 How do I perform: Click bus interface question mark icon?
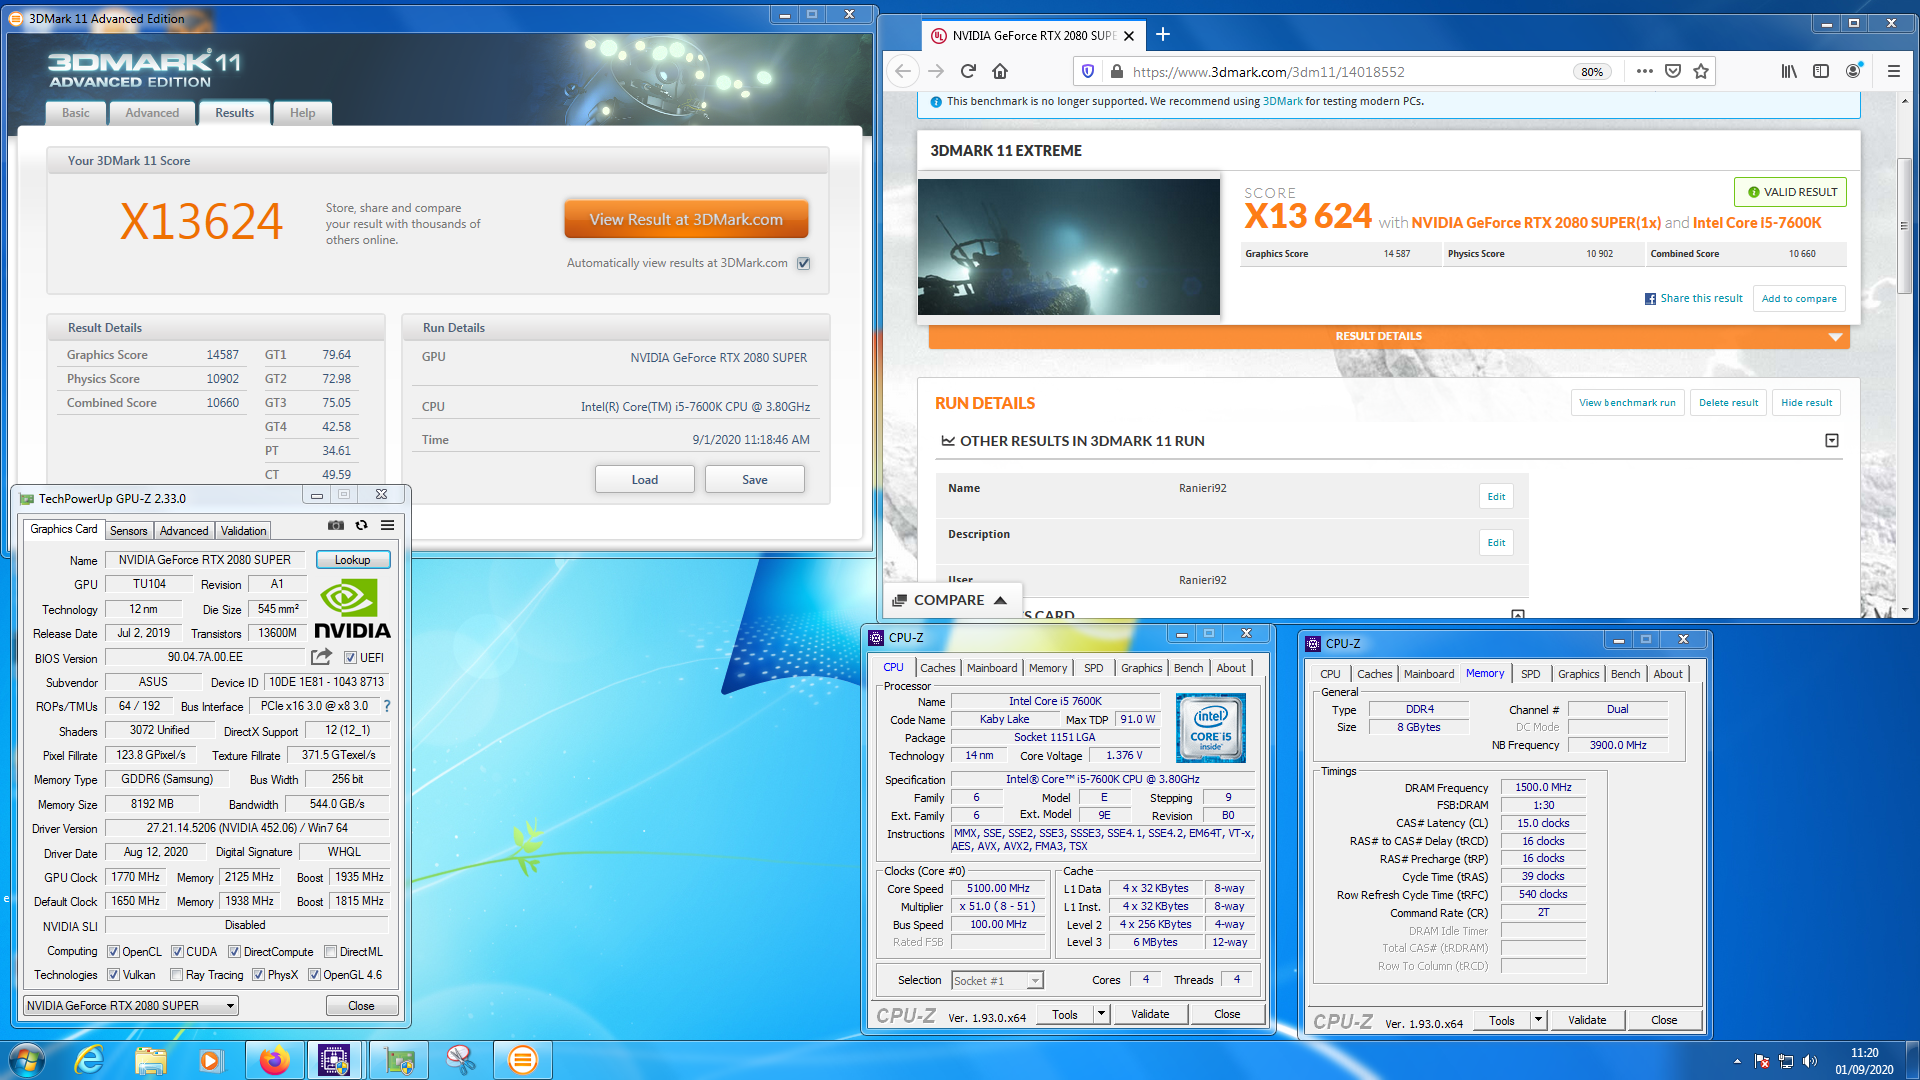pos(387,706)
